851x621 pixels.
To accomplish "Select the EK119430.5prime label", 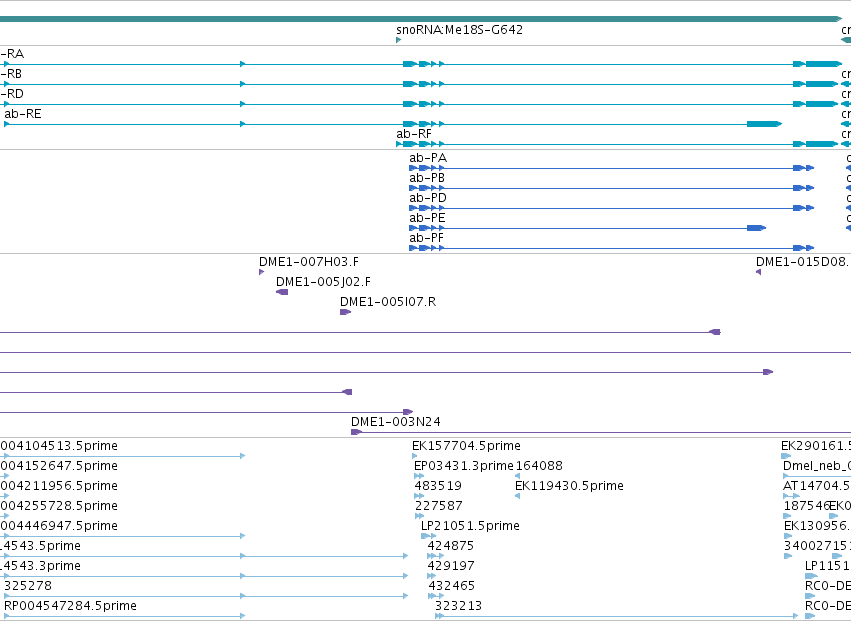I will 569,486.
